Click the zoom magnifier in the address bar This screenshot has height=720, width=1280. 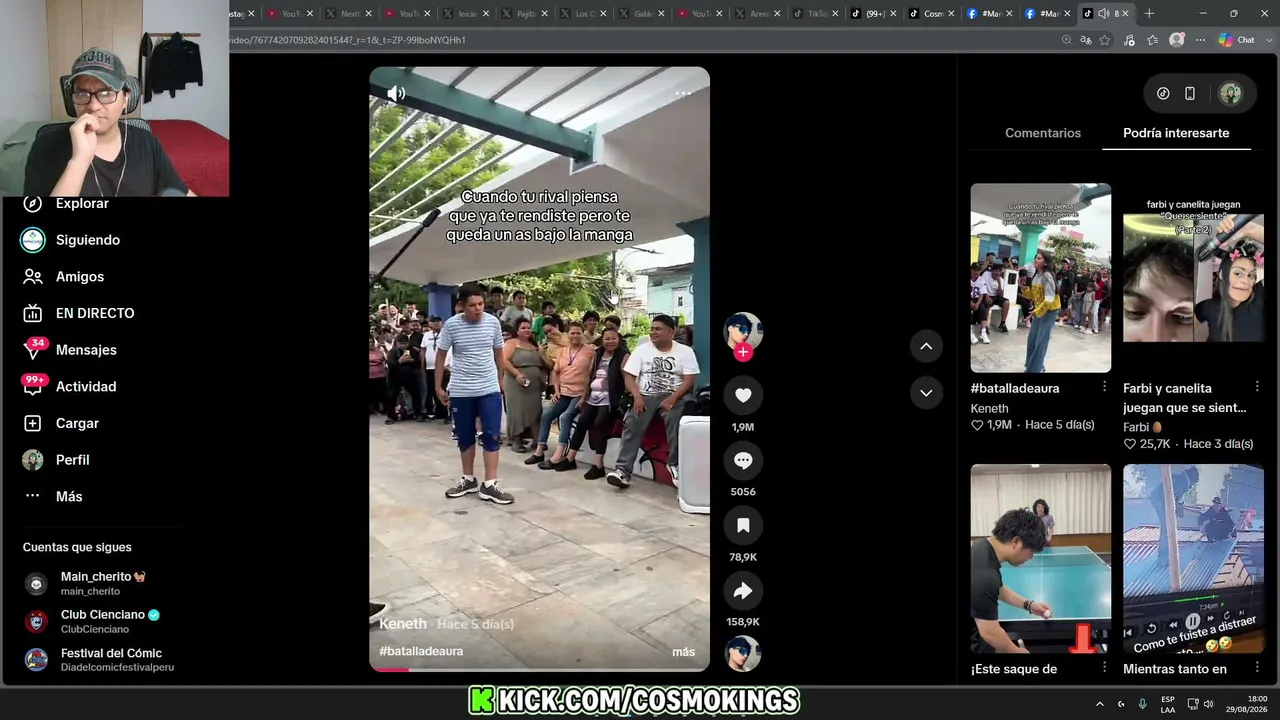(1067, 40)
